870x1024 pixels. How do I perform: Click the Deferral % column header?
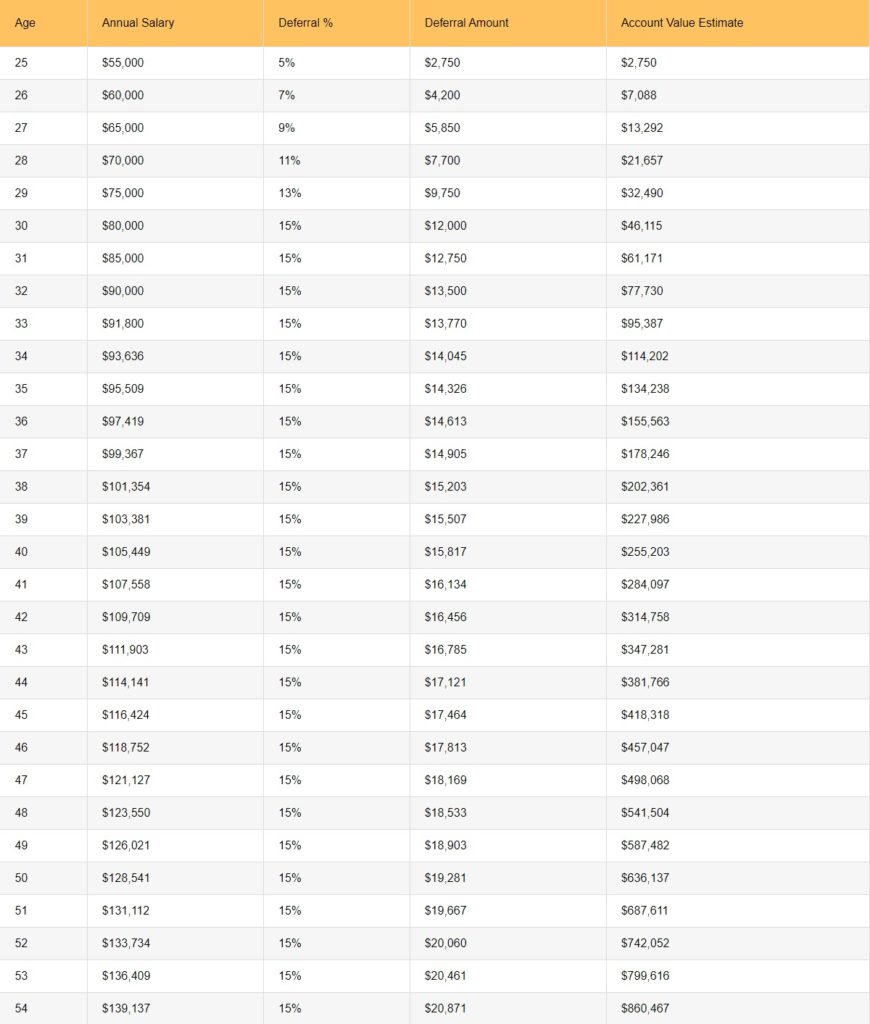[x=305, y=23]
